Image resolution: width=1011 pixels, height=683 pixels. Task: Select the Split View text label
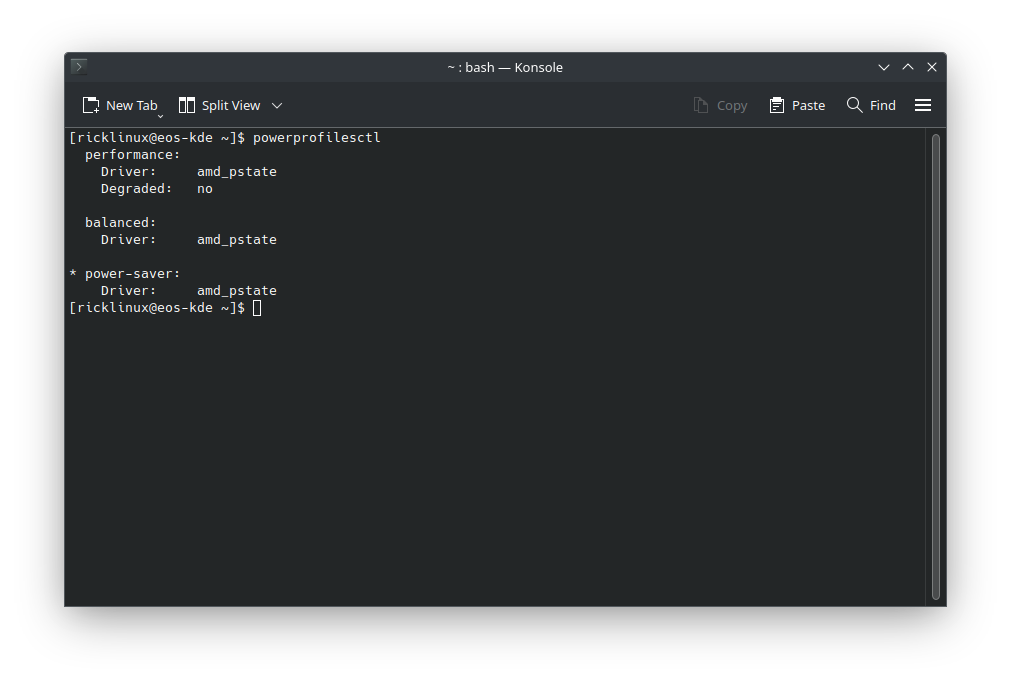click(231, 105)
